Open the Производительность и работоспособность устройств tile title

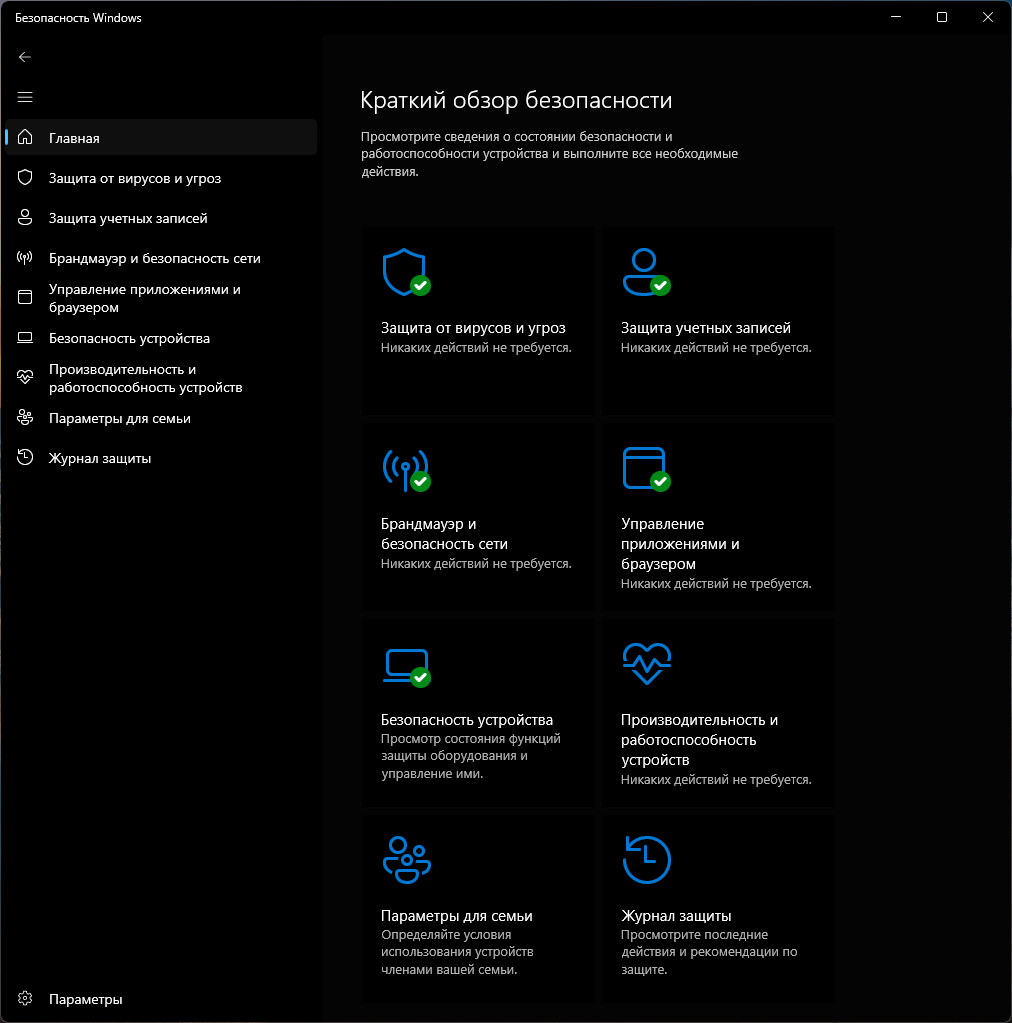[699, 740]
